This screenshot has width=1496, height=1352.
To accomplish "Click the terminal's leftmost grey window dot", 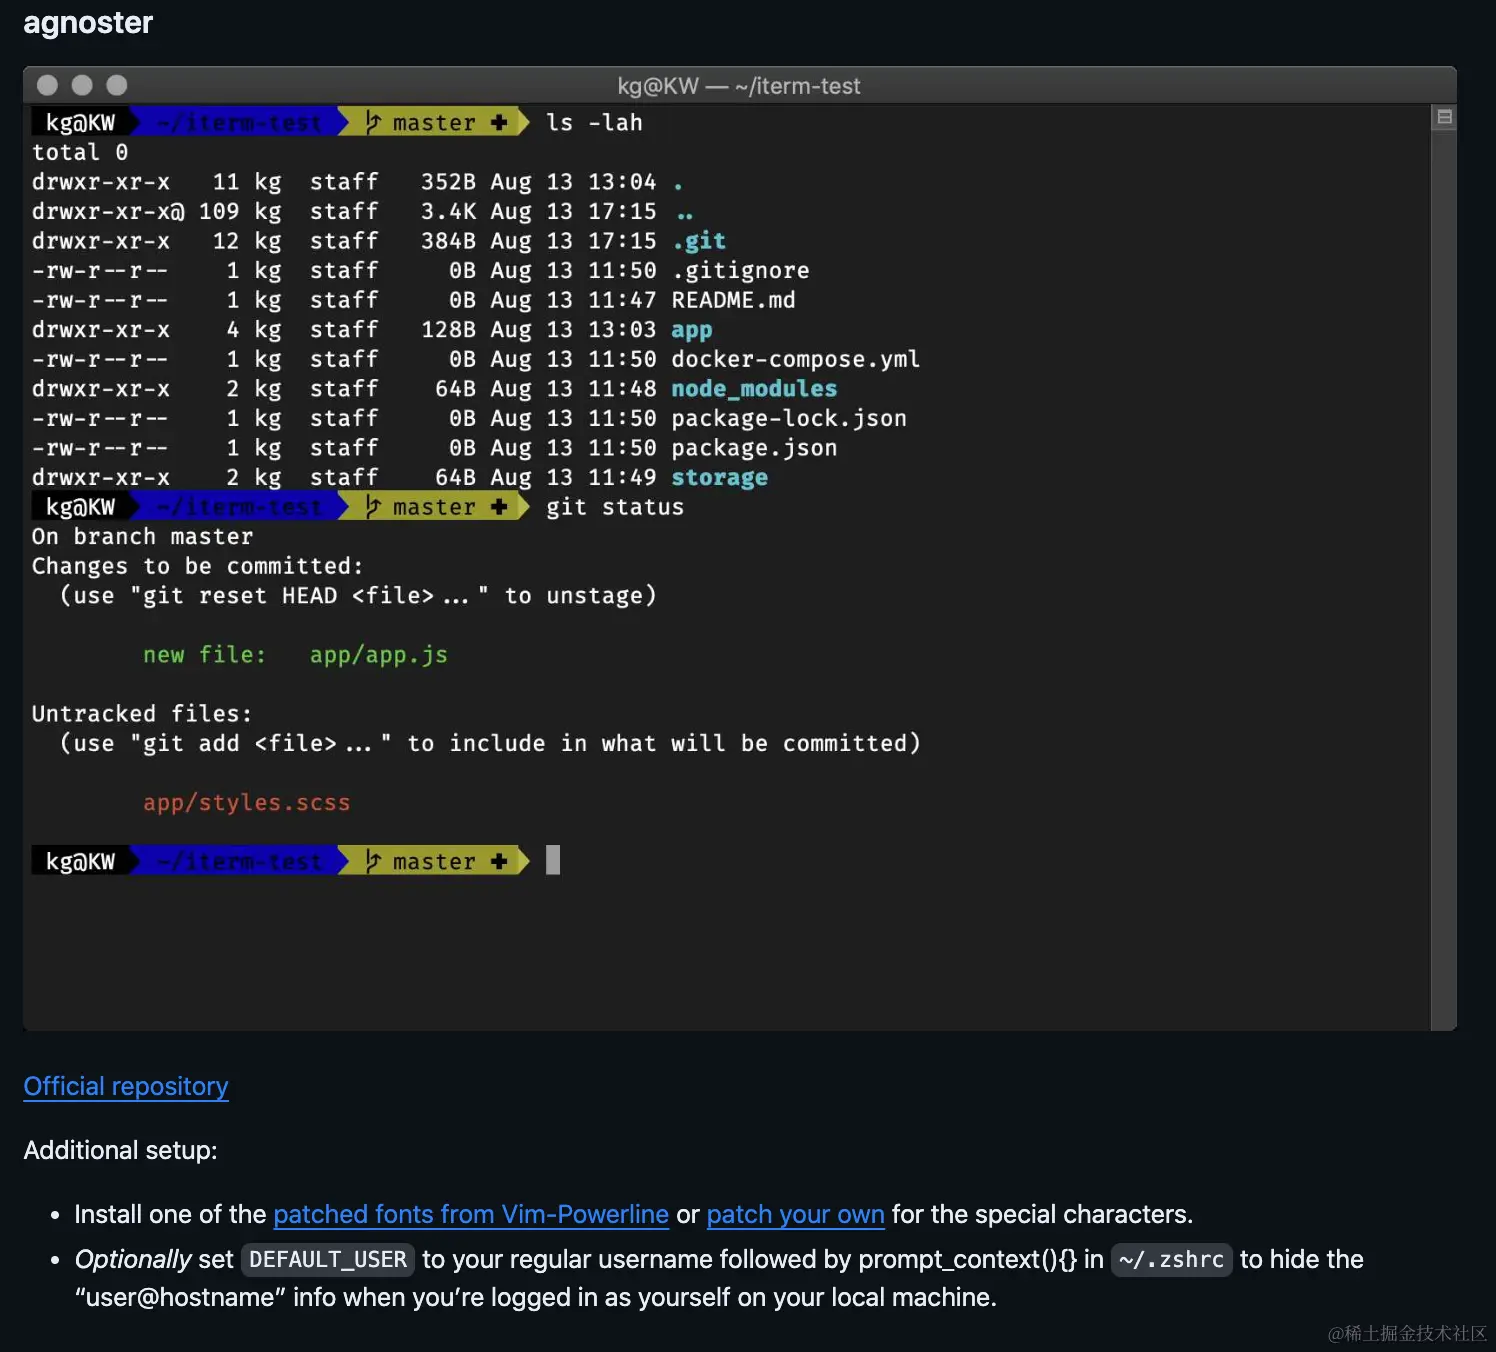I will point(47,86).
